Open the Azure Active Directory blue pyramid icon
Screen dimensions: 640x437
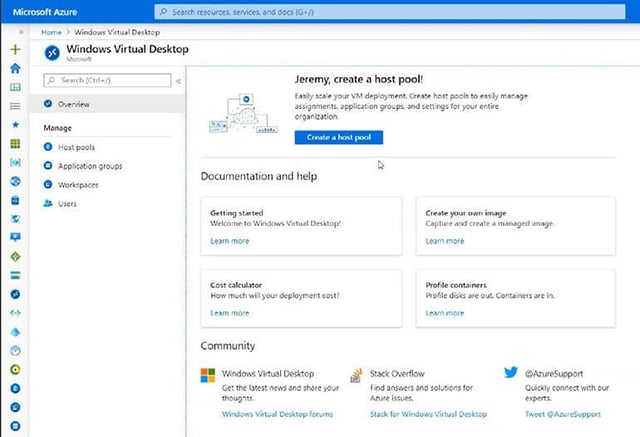[15, 332]
